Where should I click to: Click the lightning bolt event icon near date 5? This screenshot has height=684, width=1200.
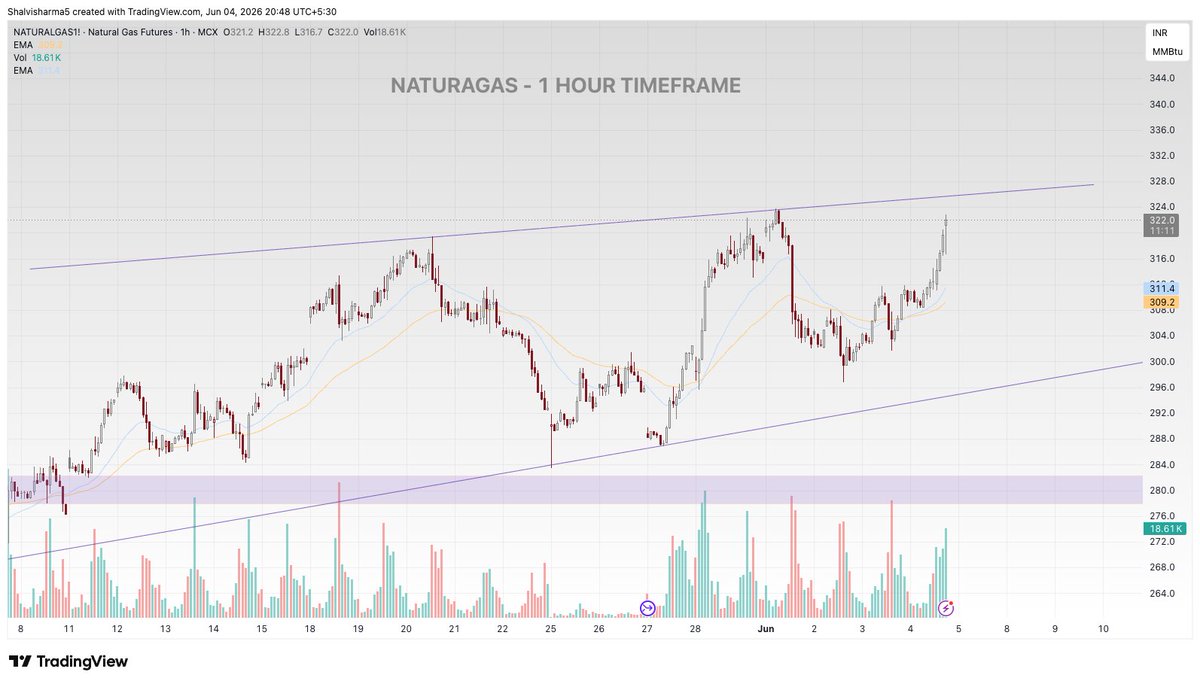point(946,608)
